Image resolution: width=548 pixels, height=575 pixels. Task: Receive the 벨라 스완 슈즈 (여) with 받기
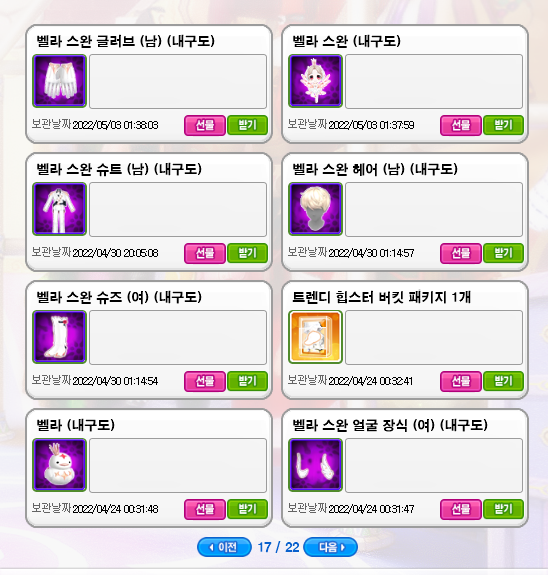(248, 381)
